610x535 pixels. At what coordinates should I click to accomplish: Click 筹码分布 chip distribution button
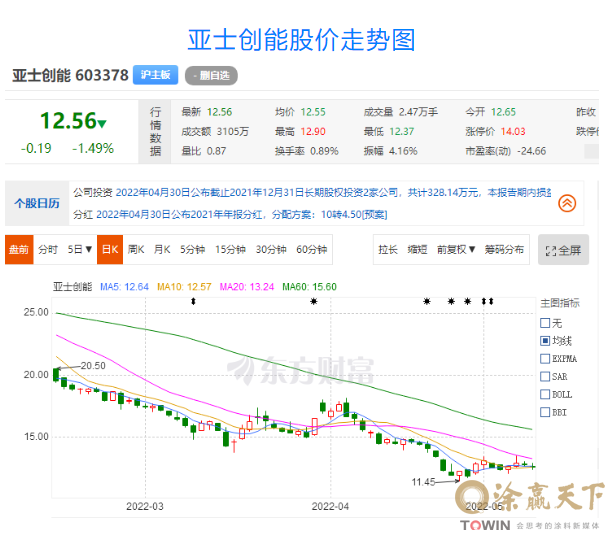(504, 249)
